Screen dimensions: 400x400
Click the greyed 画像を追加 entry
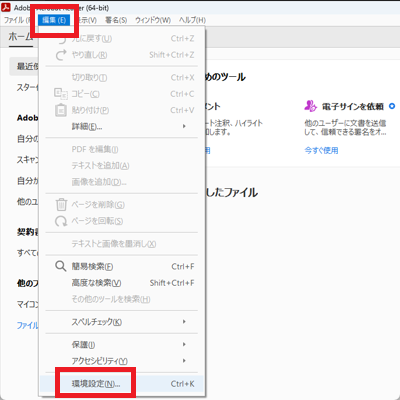tap(122, 182)
